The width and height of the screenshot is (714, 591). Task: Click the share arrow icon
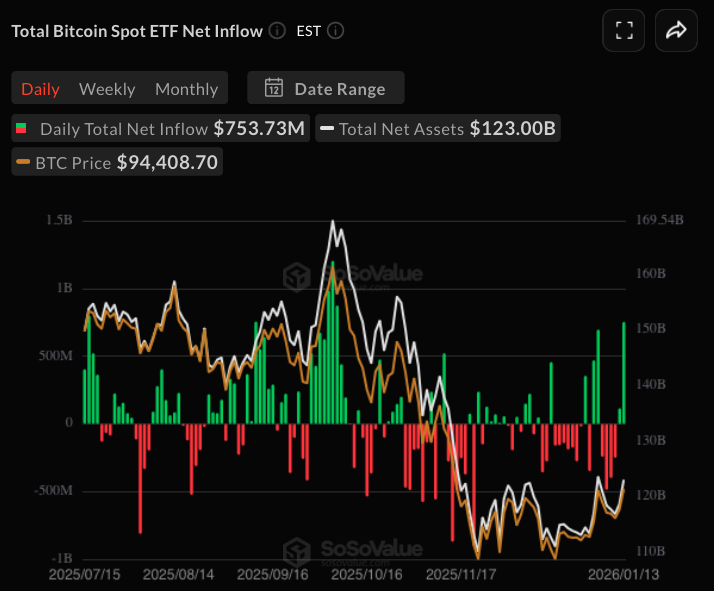[676, 31]
